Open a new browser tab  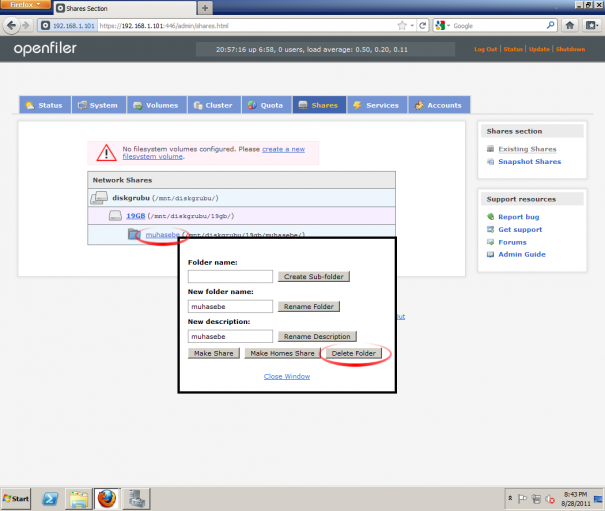pyautogui.click(x=205, y=8)
